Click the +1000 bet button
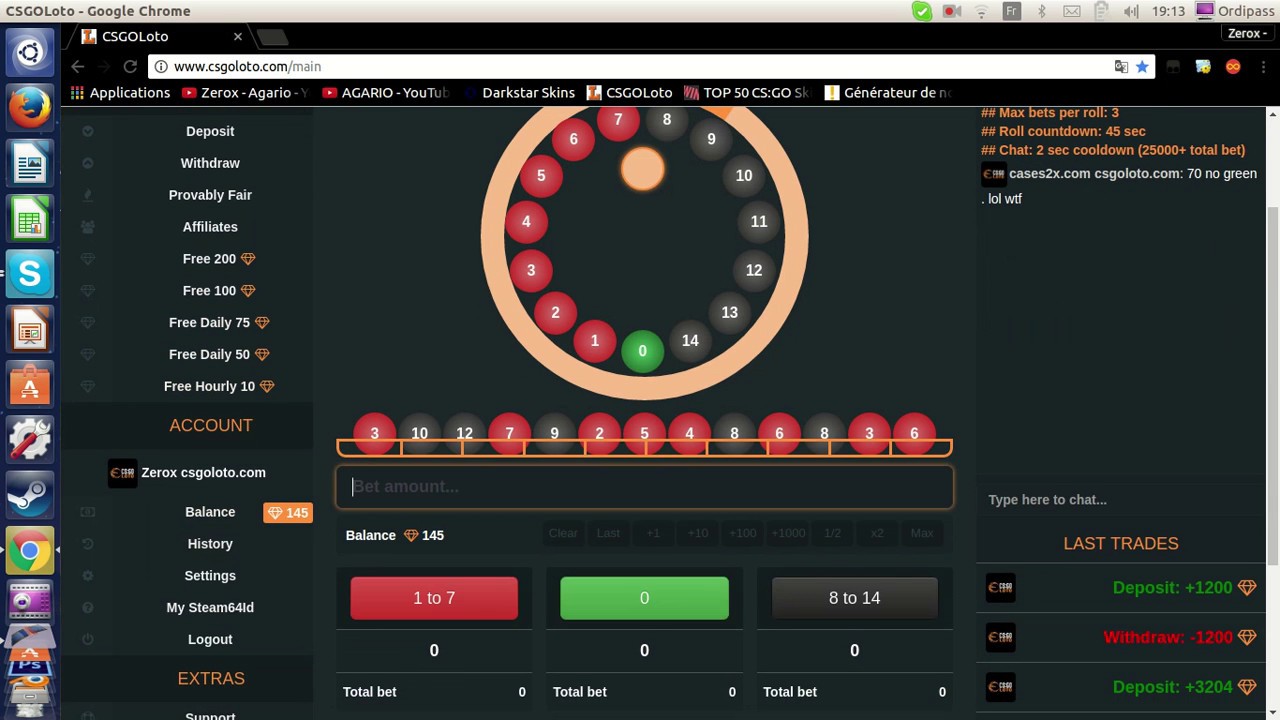 [787, 533]
